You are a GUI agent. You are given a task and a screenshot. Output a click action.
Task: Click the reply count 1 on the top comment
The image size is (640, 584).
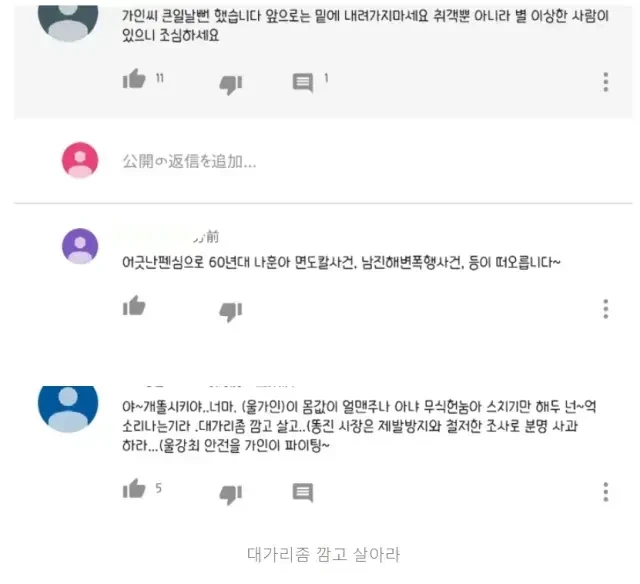coord(326,78)
